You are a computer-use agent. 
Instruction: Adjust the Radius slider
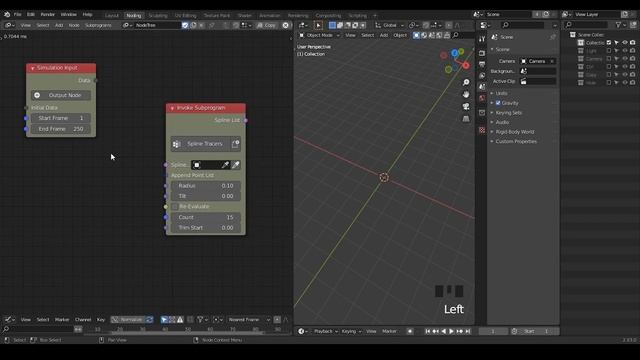click(x=206, y=186)
